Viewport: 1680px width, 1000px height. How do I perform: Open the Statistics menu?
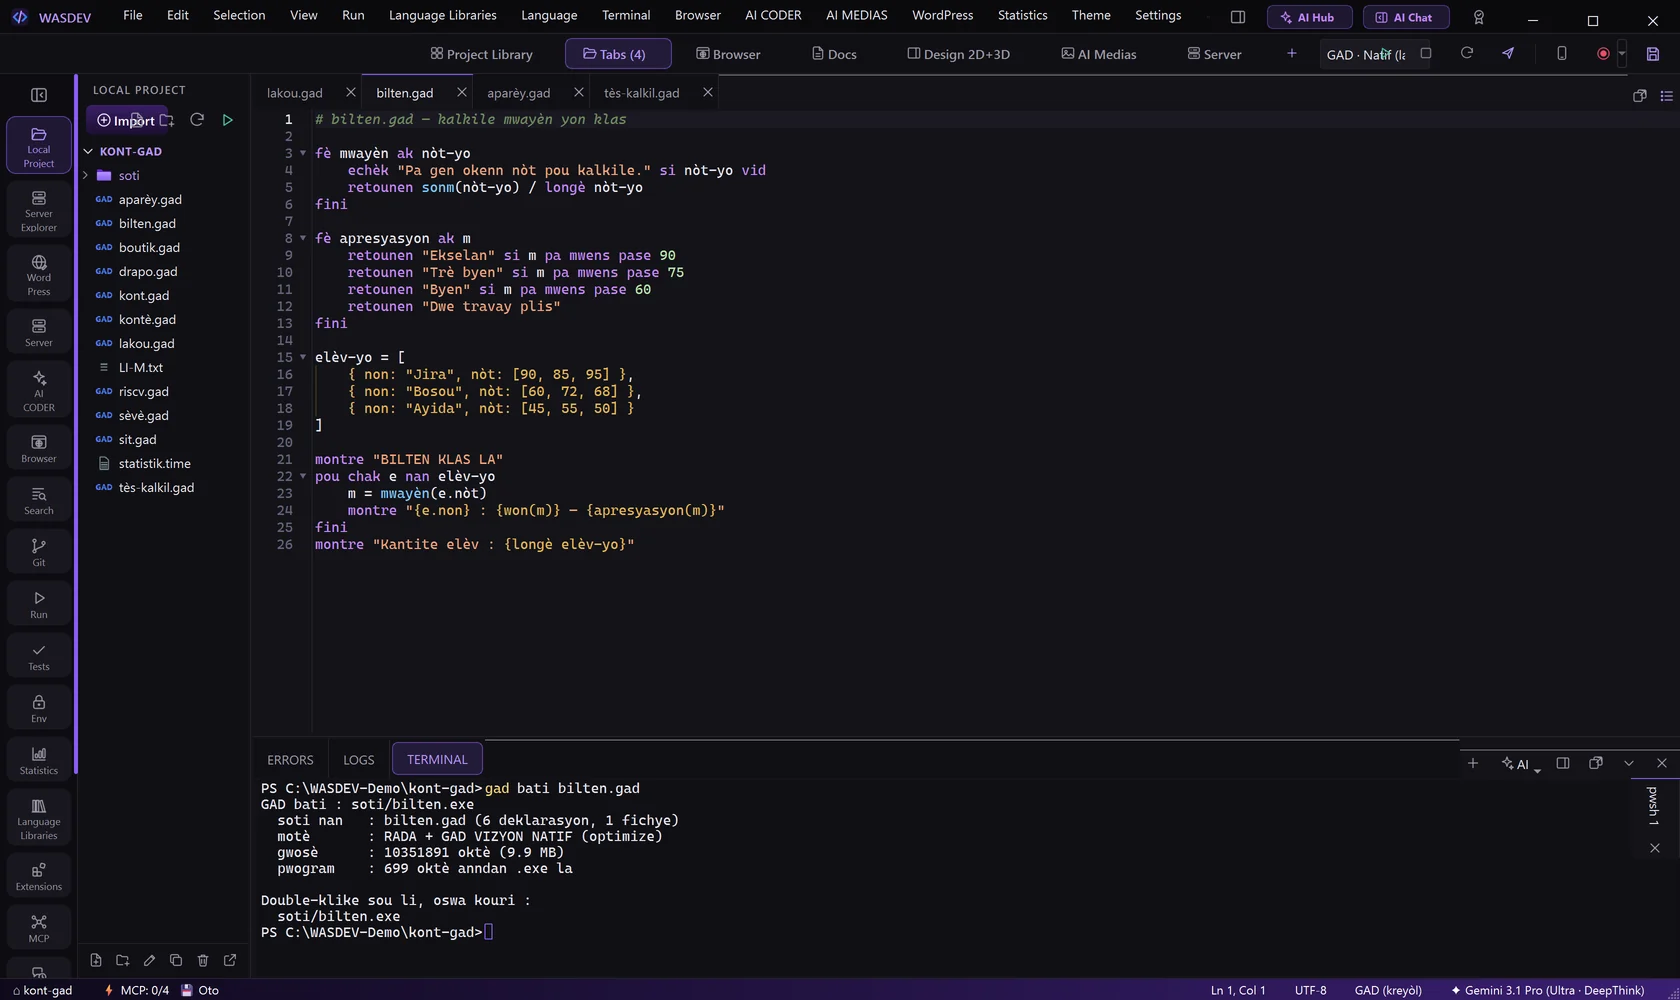click(x=1022, y=15)
